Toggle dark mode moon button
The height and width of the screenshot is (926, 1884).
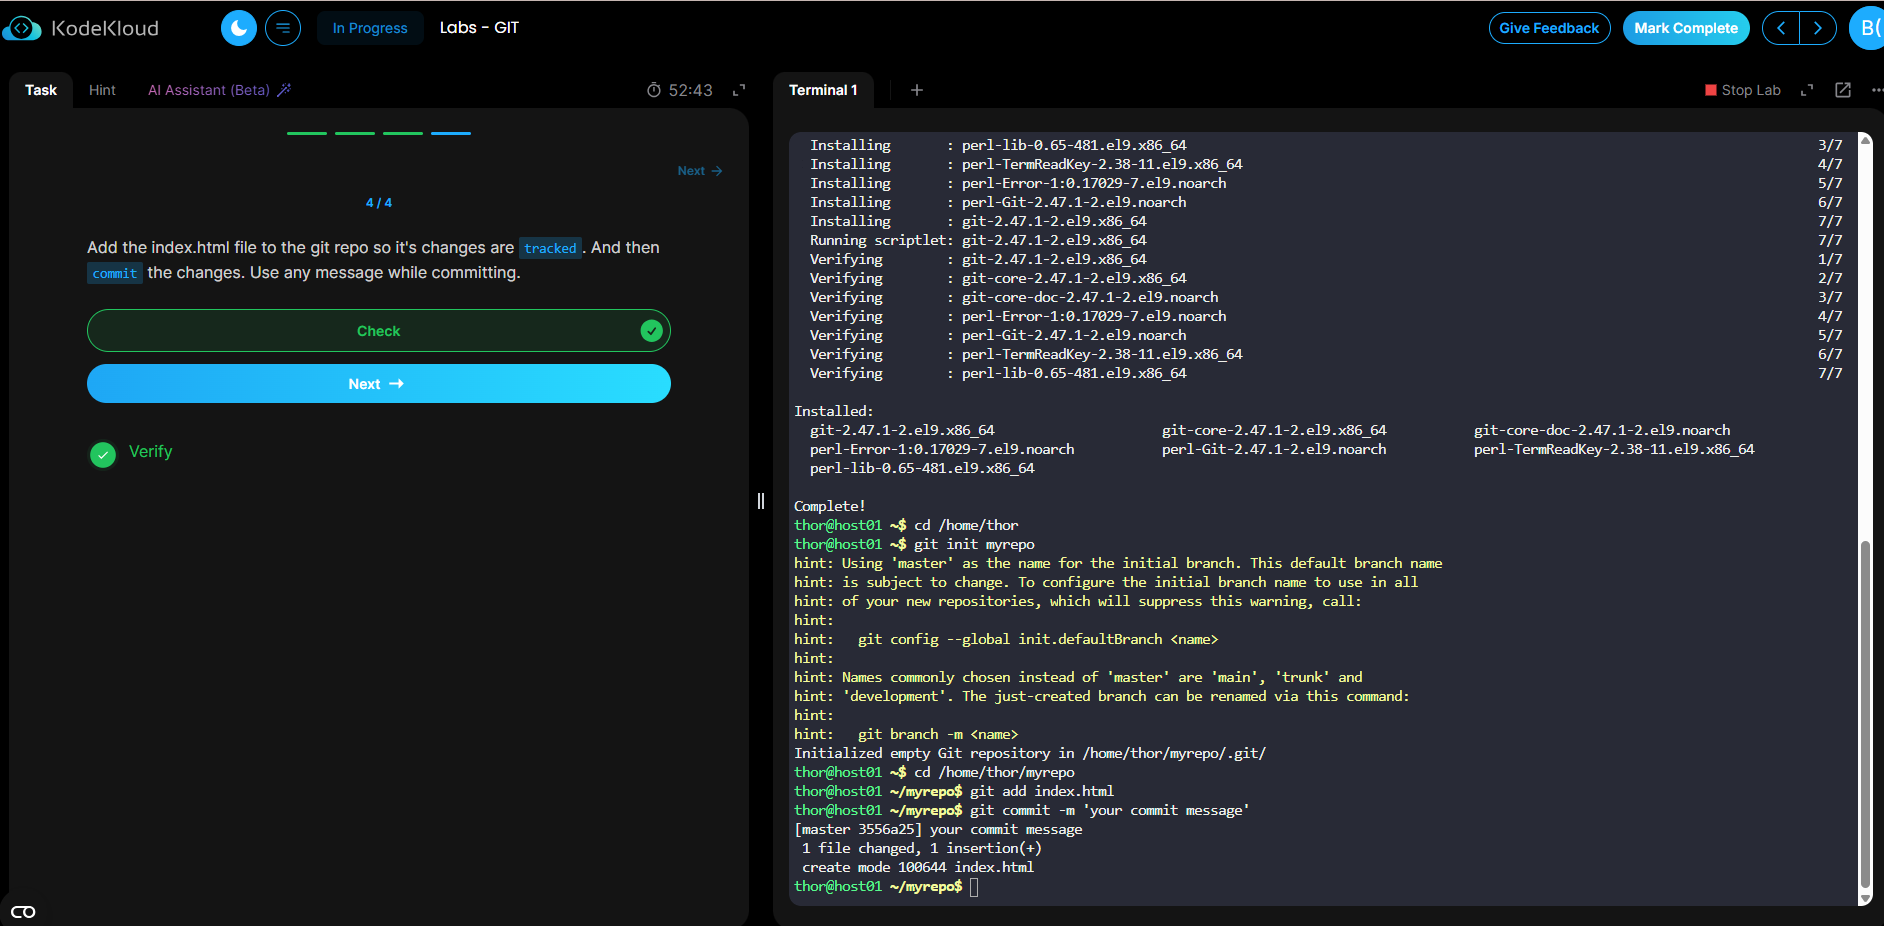[x=238, y=28]
